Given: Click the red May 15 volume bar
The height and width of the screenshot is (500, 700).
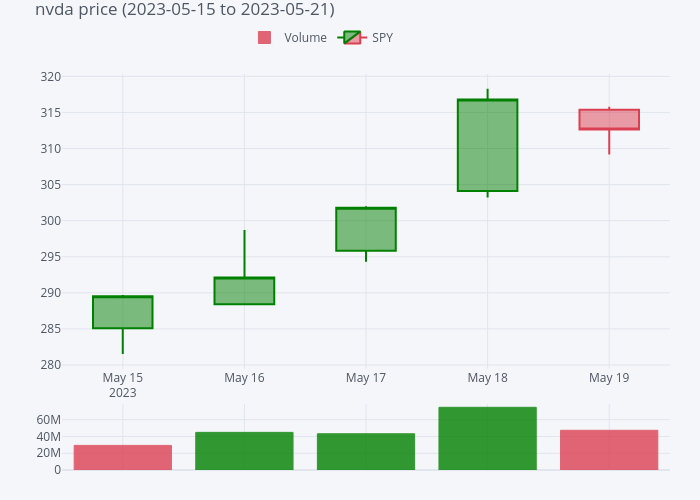Looking at the screenshot, I should [x=123, y=457].
